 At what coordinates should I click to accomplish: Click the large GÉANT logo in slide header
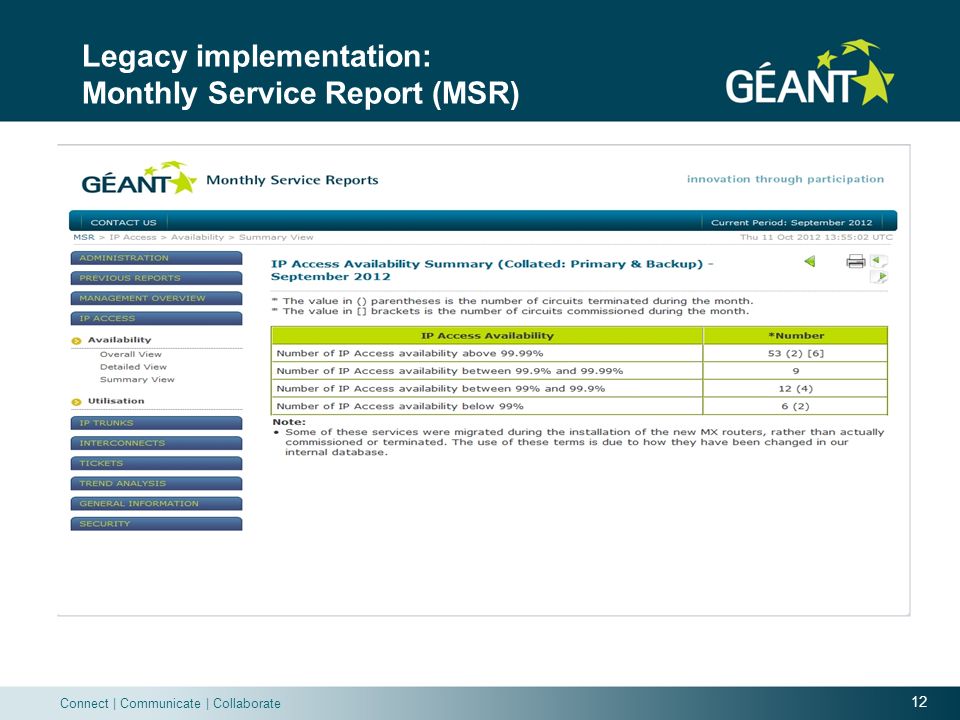click(809, 73)
